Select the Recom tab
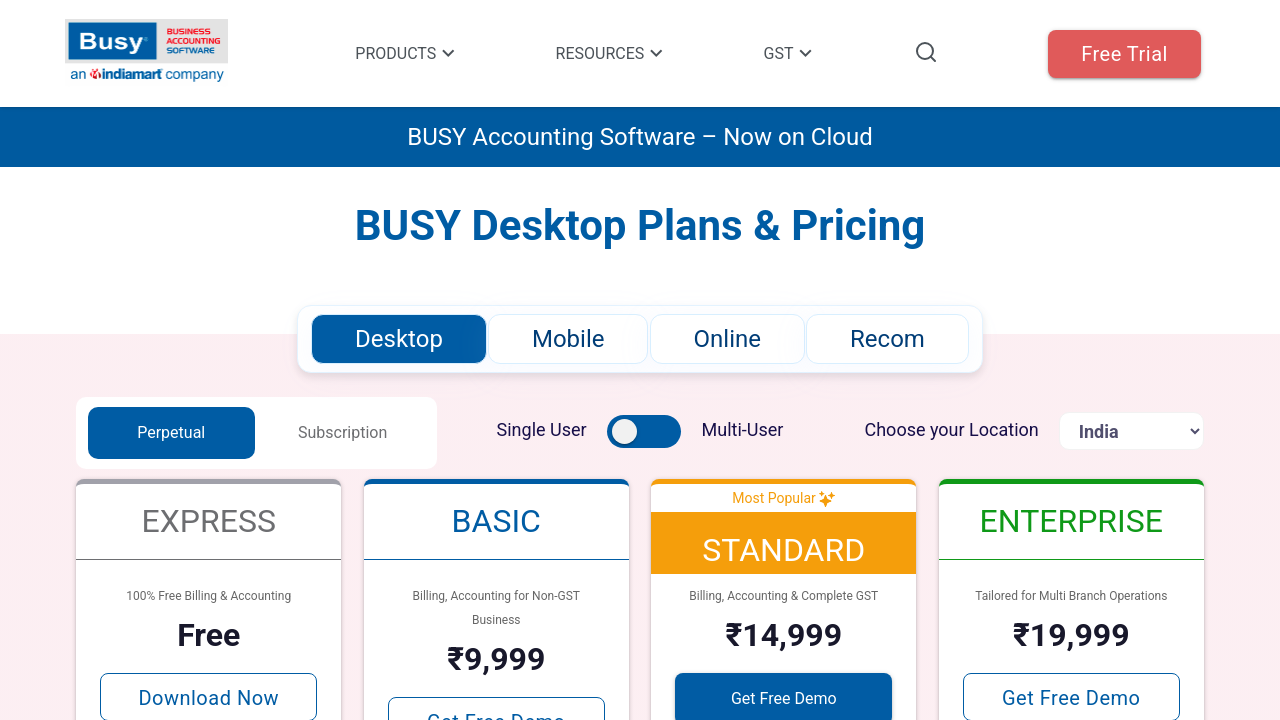This screenshot has width=1280, height=720. [x=887, y=339]
